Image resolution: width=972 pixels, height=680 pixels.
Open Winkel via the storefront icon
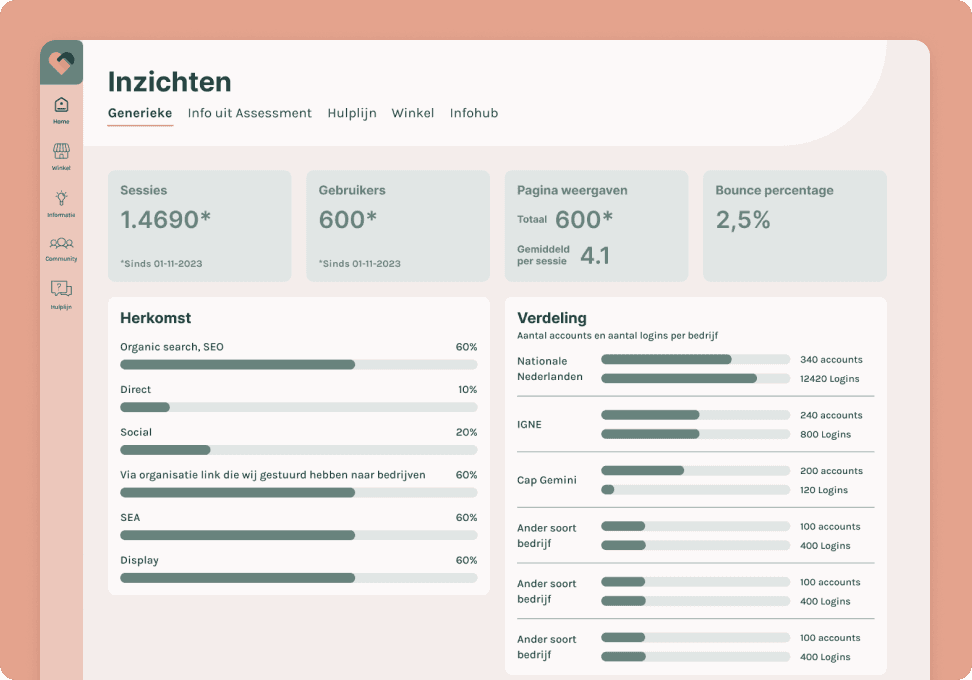(60, 155)
